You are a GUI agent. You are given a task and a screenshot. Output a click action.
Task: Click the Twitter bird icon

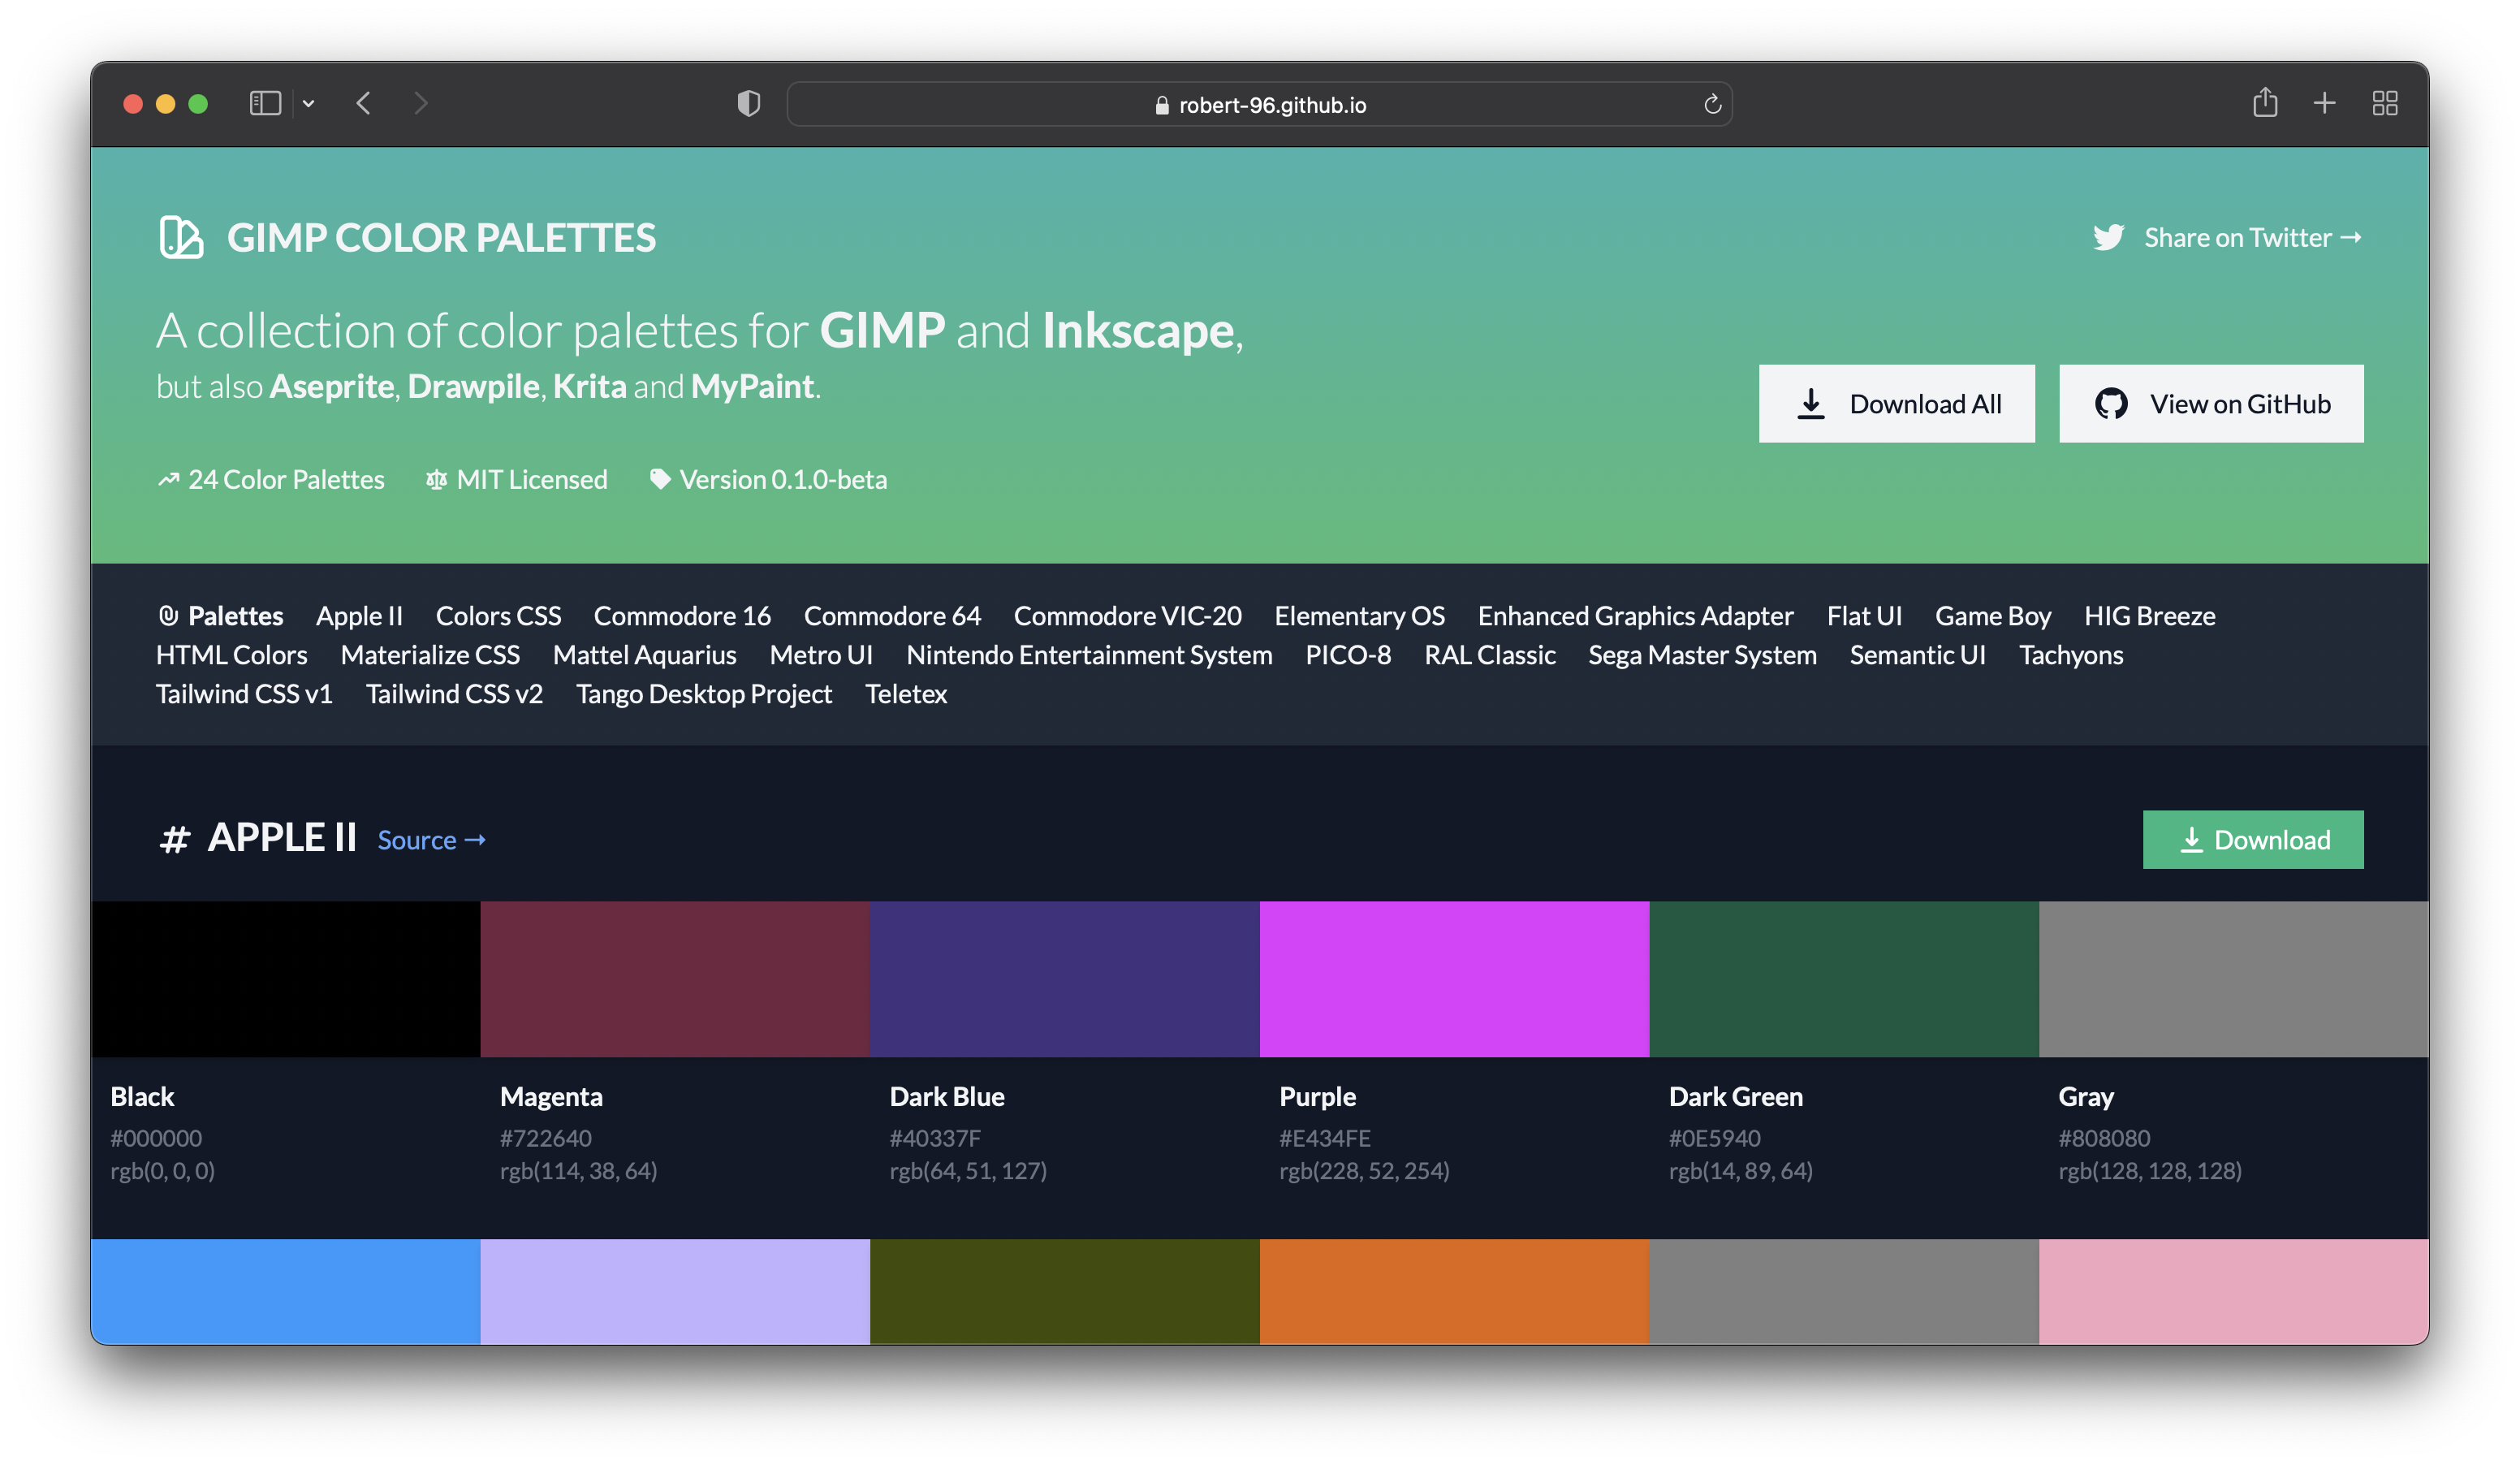tap(2108, 238)
